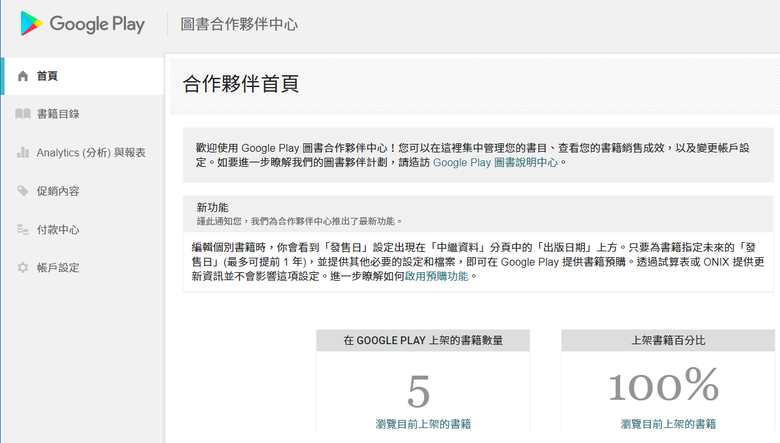Open Analytics (分析) 與報表 section
780x443 pixels.
[x=91, y=153]
